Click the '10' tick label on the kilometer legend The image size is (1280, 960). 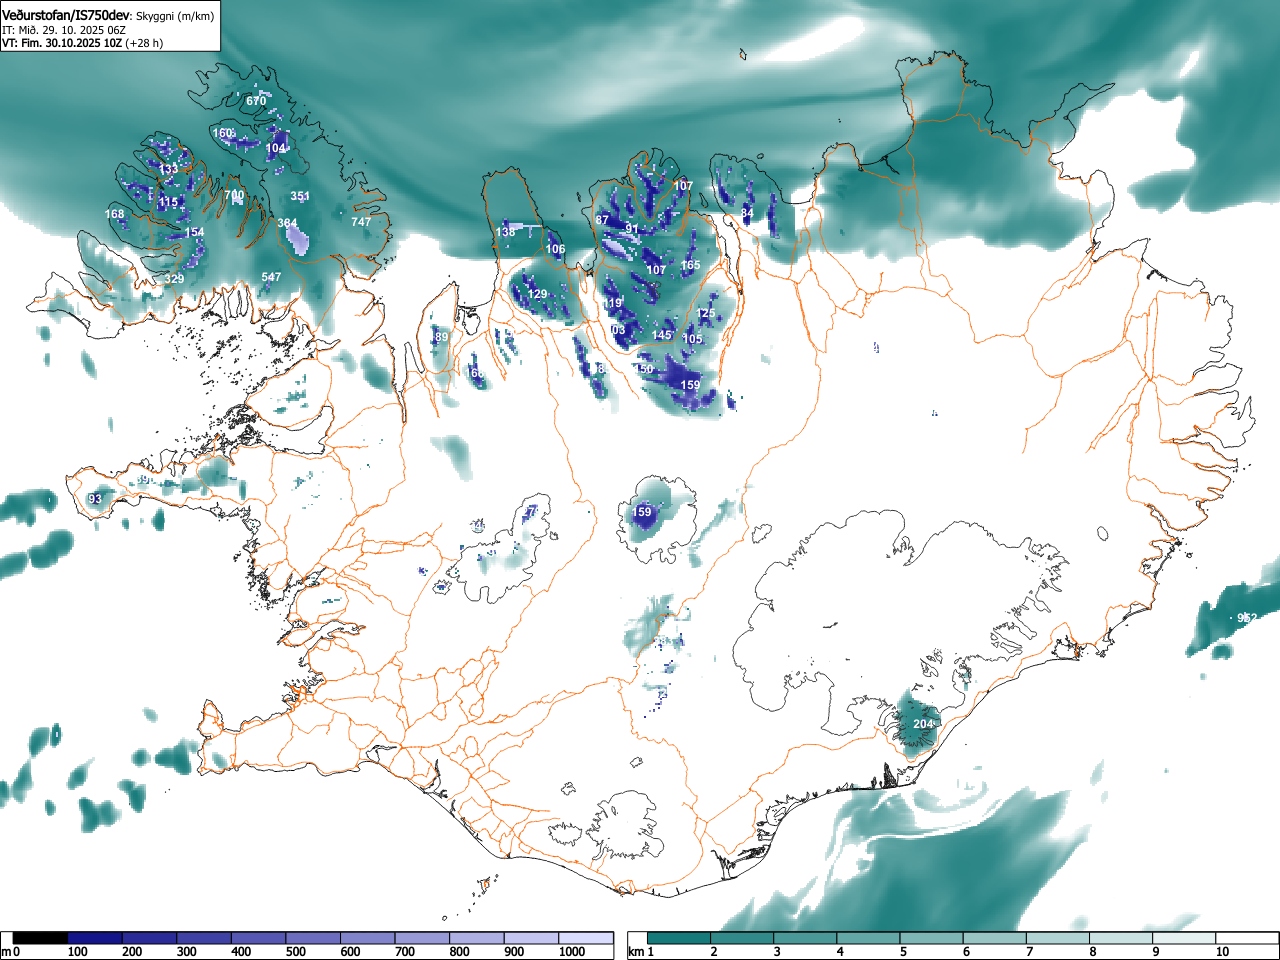point(1222,952)
